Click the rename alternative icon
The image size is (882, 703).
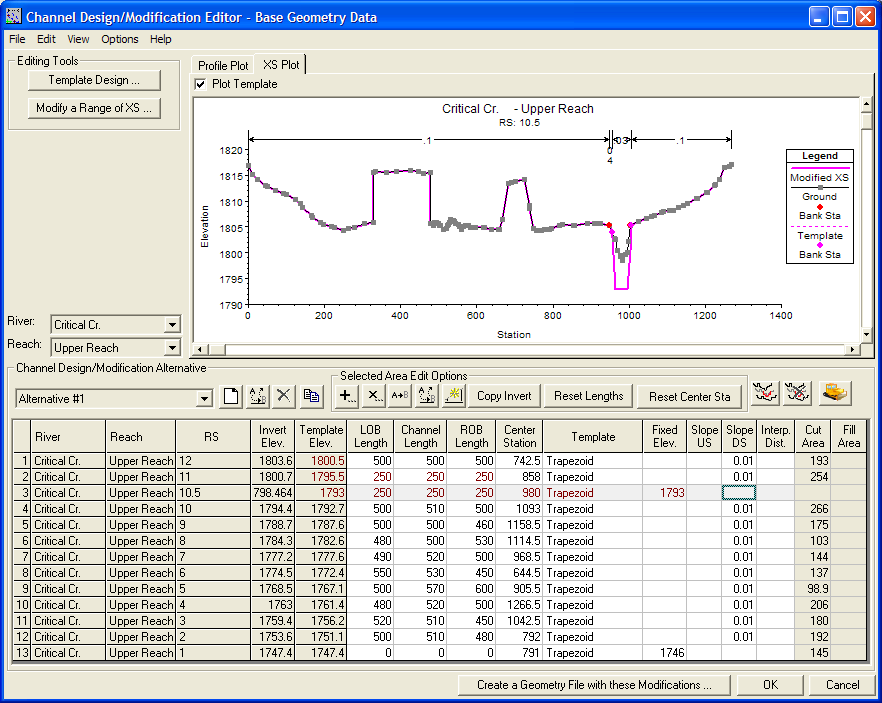click(x=257, y=396)
